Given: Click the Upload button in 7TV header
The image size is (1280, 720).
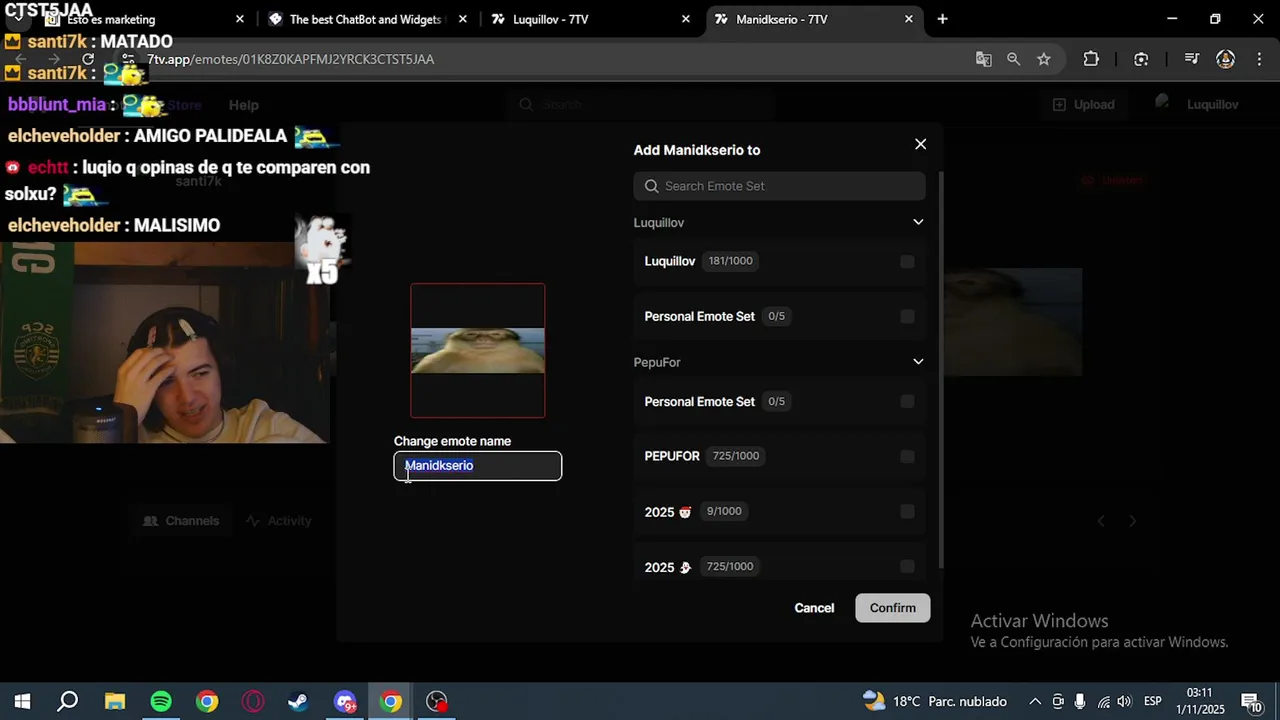Looking at the screenshot, I should pos(1084,104).
